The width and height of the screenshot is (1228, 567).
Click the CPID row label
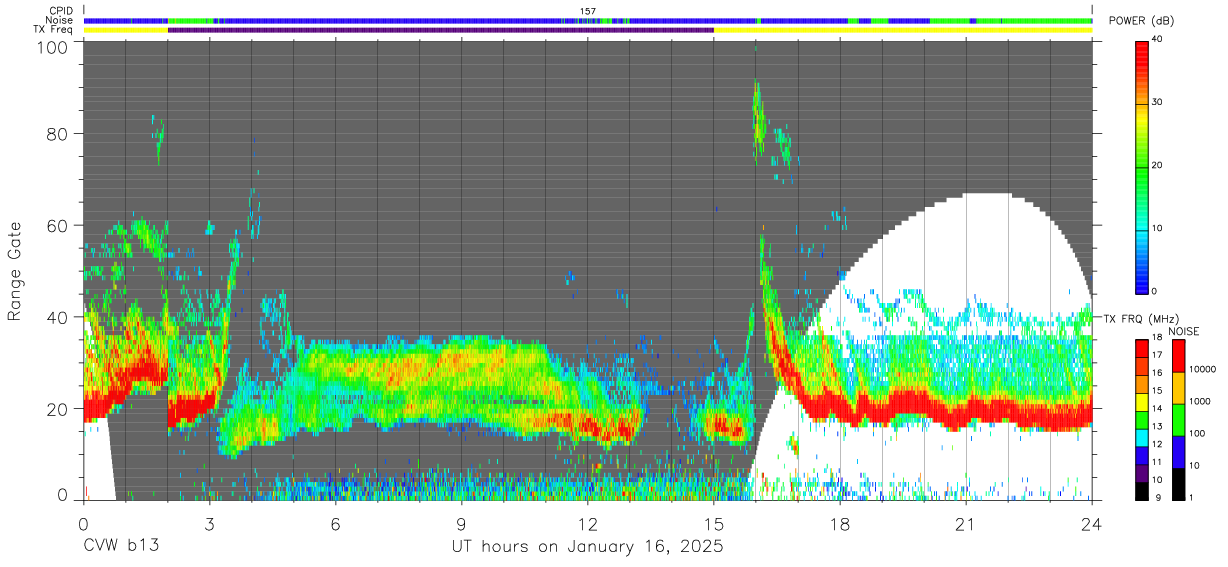pyautogui.click(x=60, y=11)
